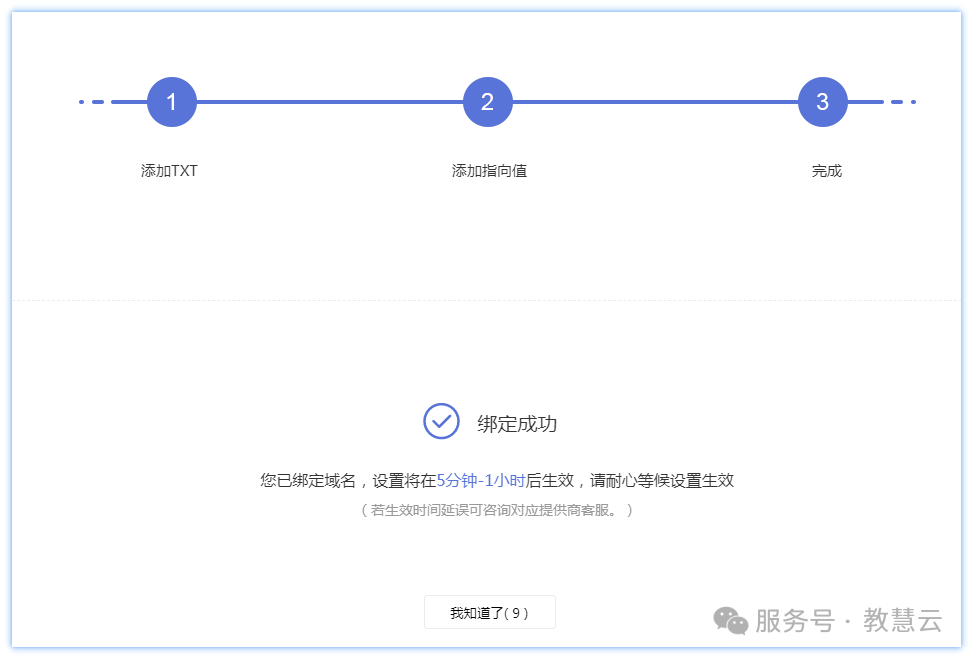Viewport: 973px width, 659px height.
Task: Click the 请耐心等候设置生效 text
Action: [x=662, y=481]
